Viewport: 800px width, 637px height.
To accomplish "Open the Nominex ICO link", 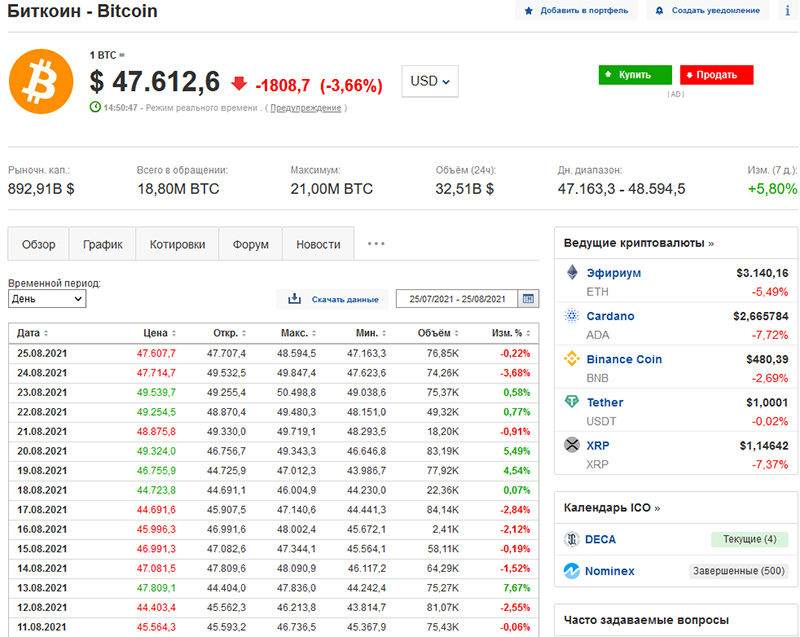I will (x=610, y=571).
